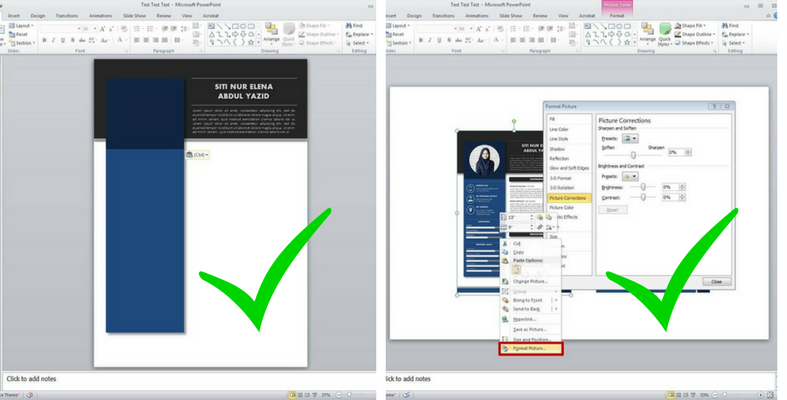Click the Numbering icon in the left window

pos(151,29)
